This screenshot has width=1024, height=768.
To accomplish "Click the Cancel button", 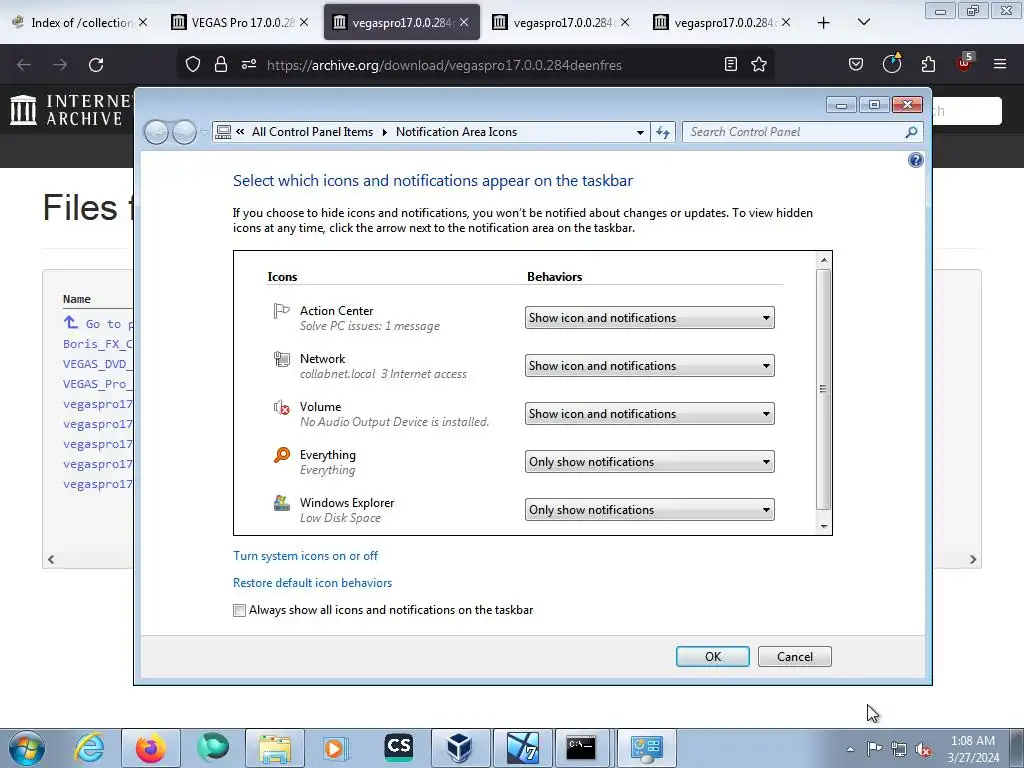I will coord(794,656).
